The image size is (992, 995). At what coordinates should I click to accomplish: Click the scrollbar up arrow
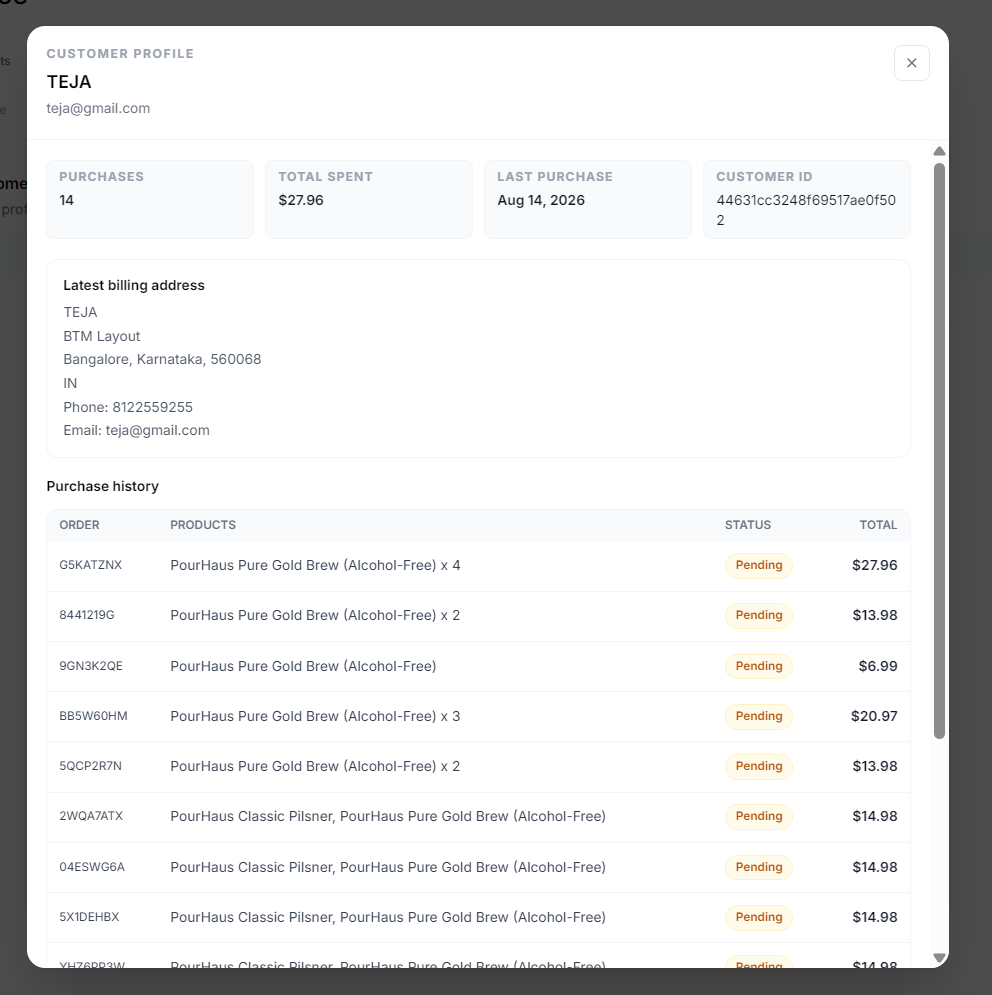point(939,151)
